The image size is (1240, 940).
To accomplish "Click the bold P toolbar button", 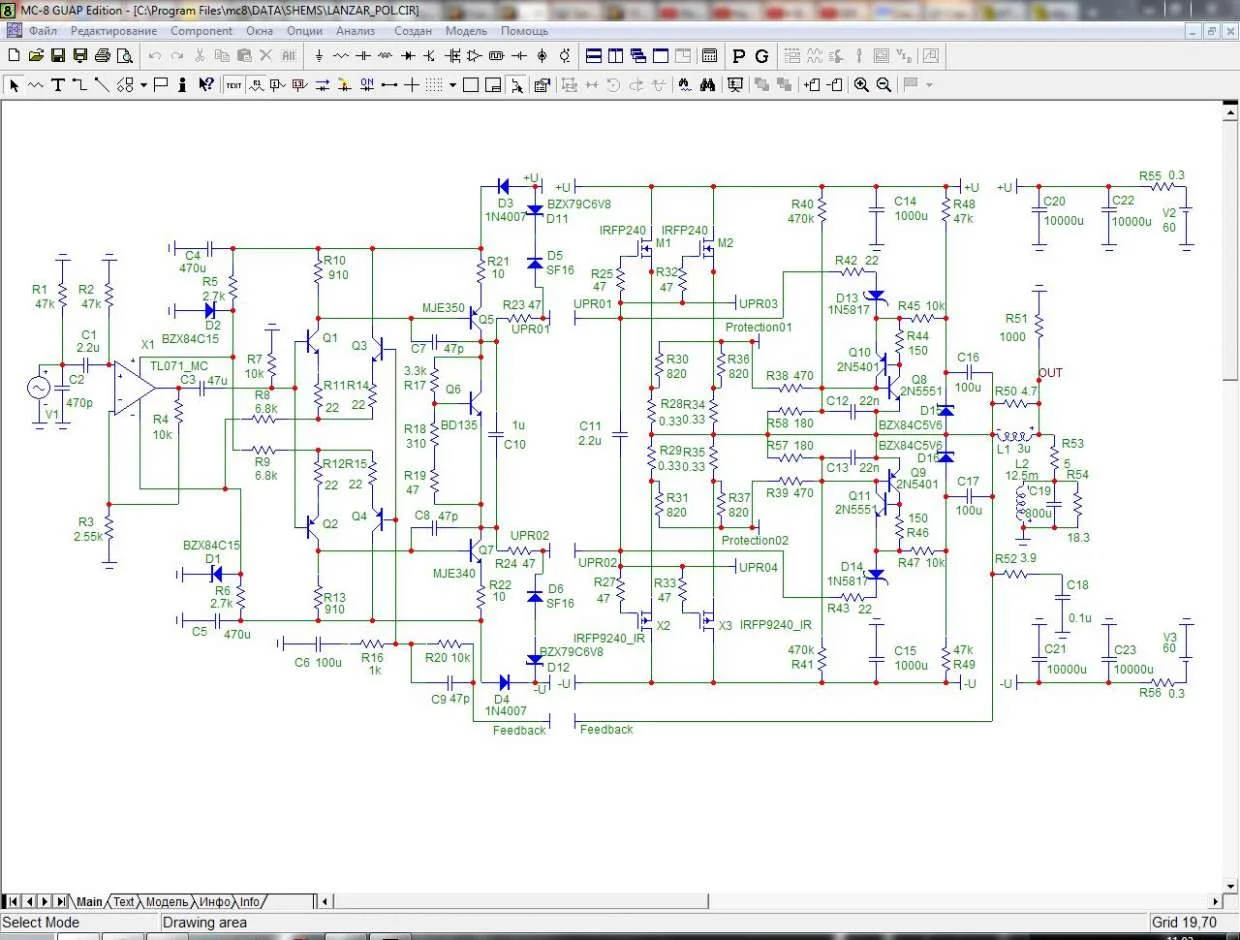I will [739, 56].
